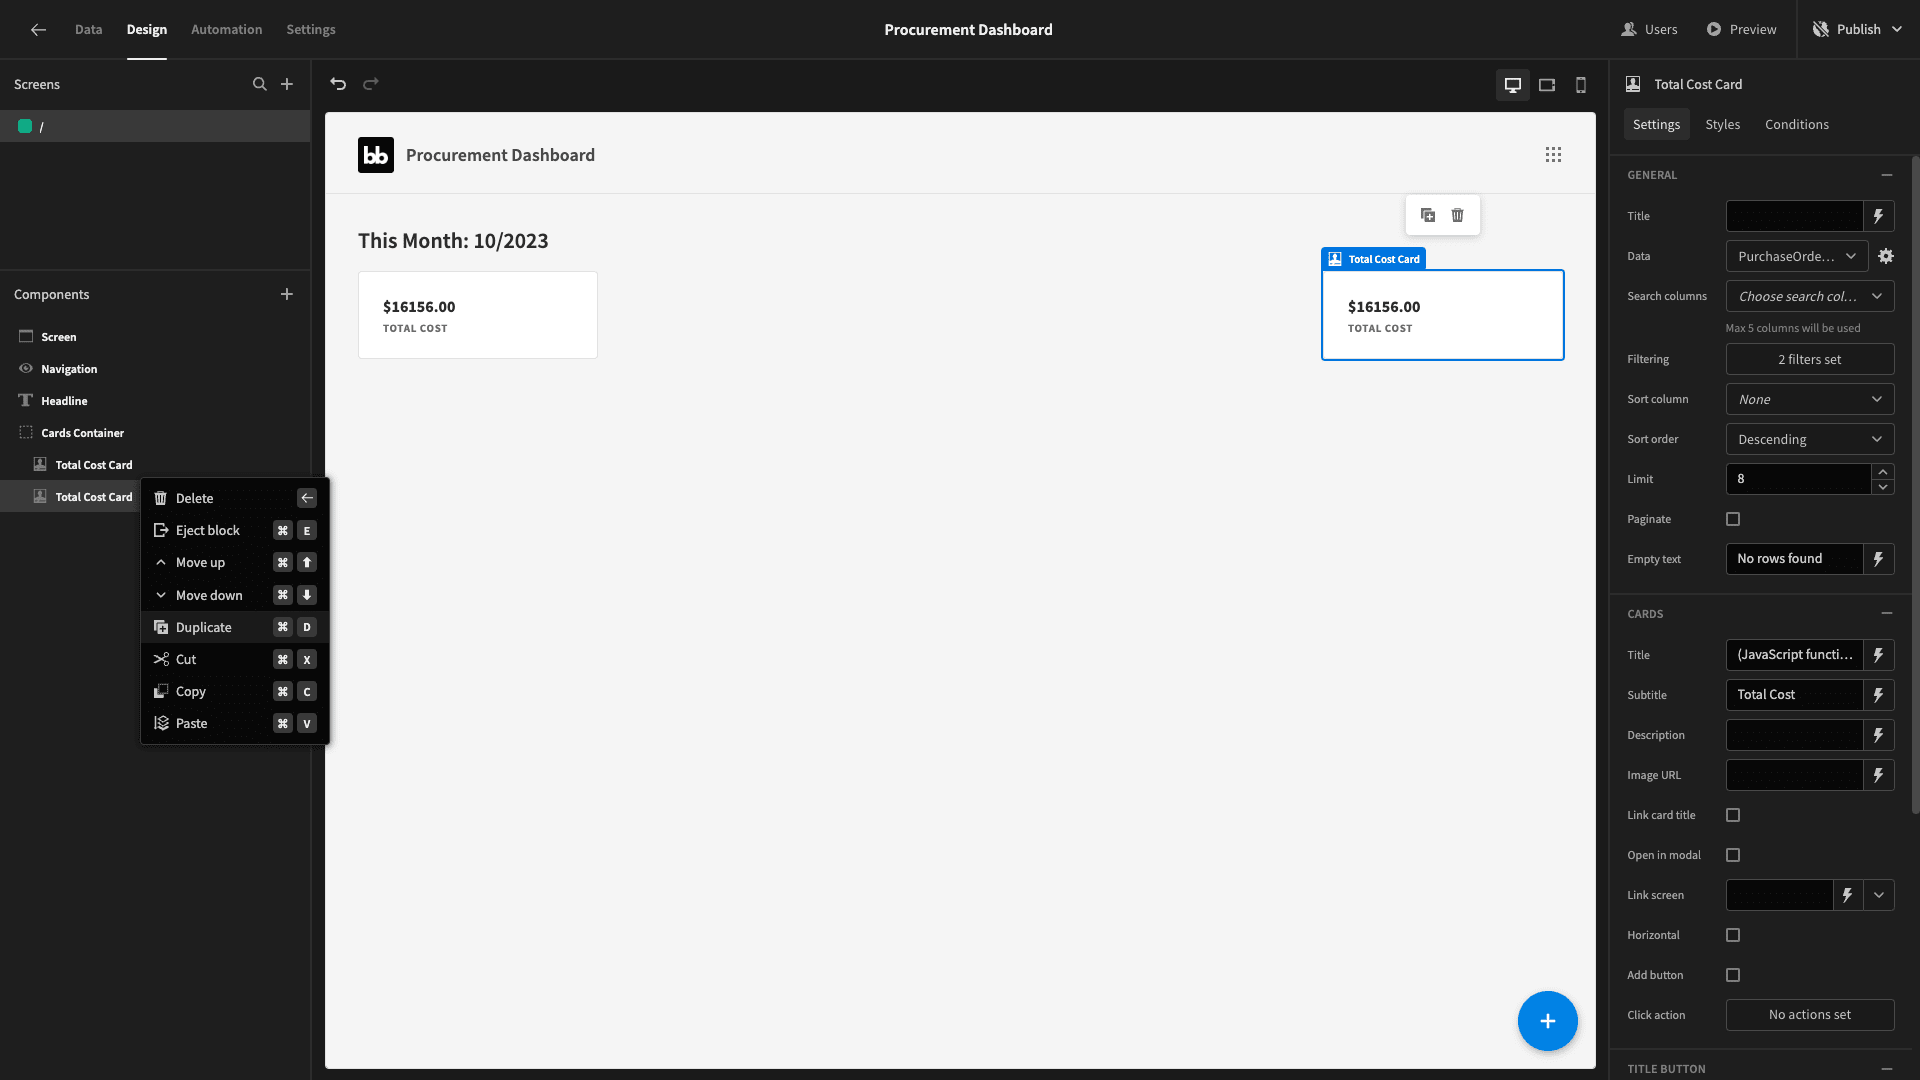Switch to the Conditions tab
This screenshot has width=1920, height=1080.
tap(1797, 124)
